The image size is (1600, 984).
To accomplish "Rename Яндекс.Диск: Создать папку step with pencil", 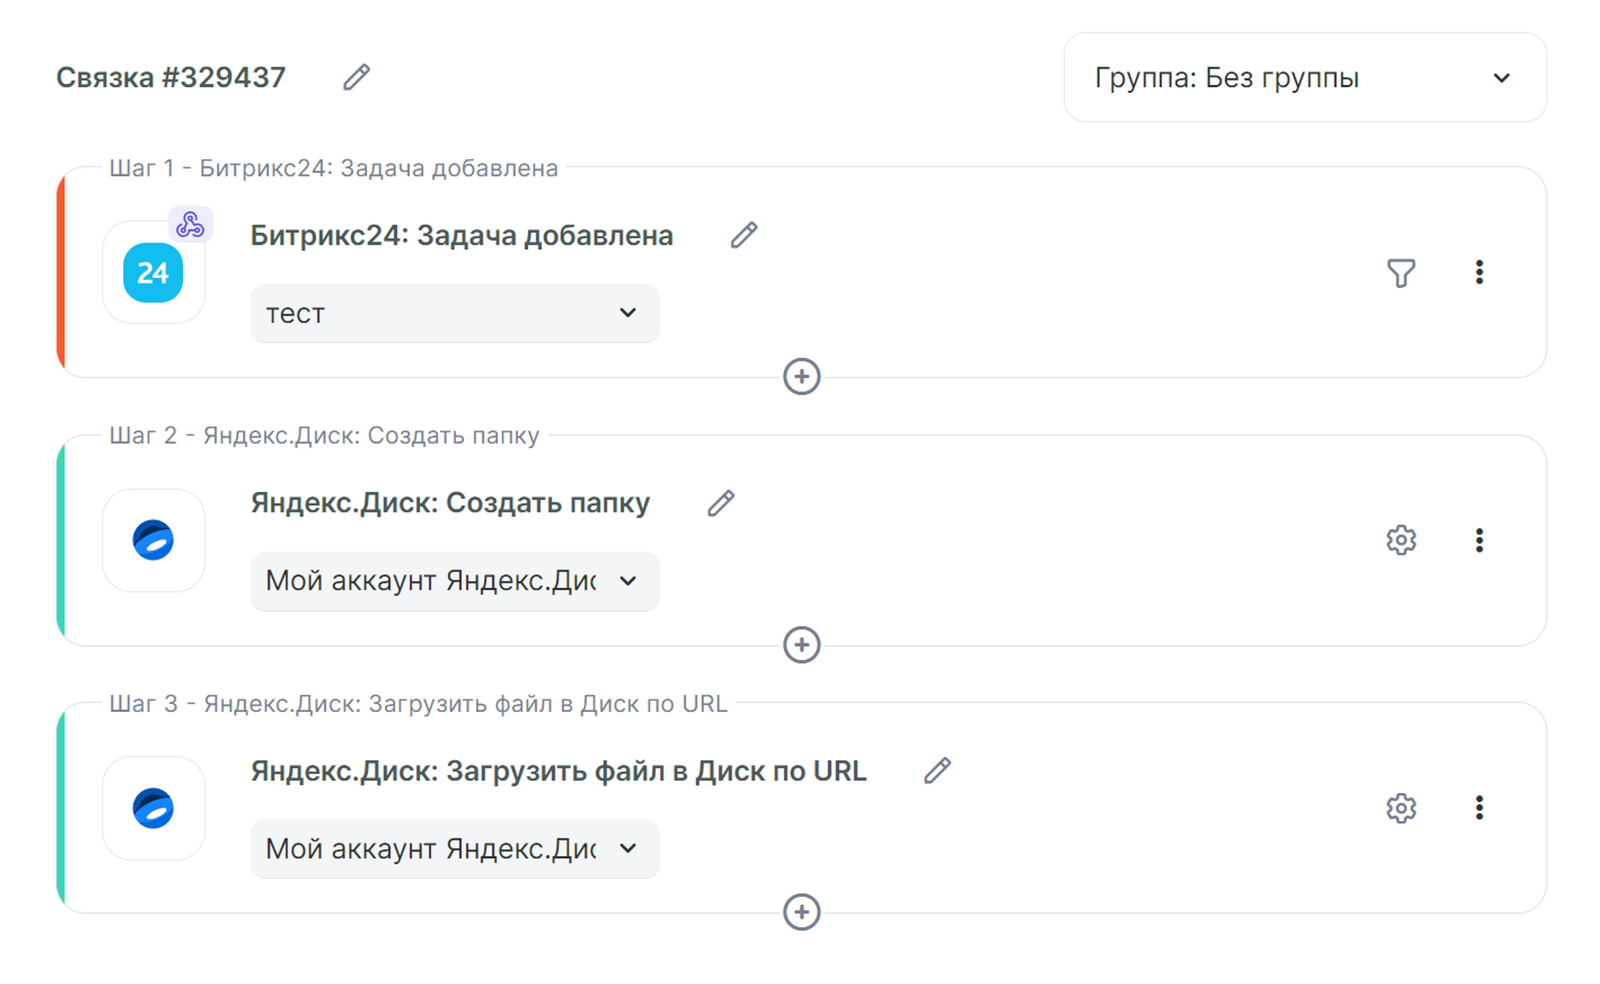I will click(x=720, y=503).
